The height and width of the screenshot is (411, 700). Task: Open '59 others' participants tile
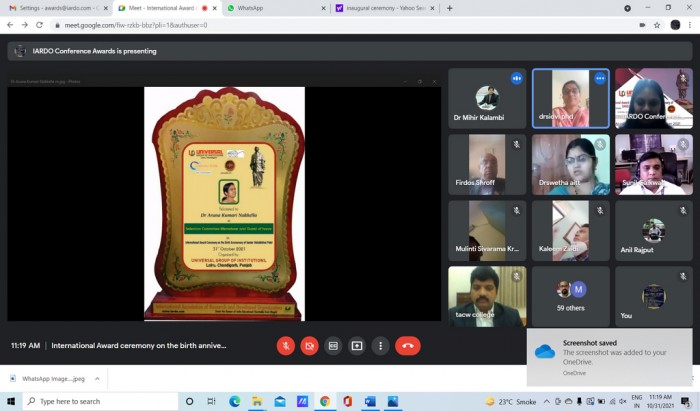570,294
